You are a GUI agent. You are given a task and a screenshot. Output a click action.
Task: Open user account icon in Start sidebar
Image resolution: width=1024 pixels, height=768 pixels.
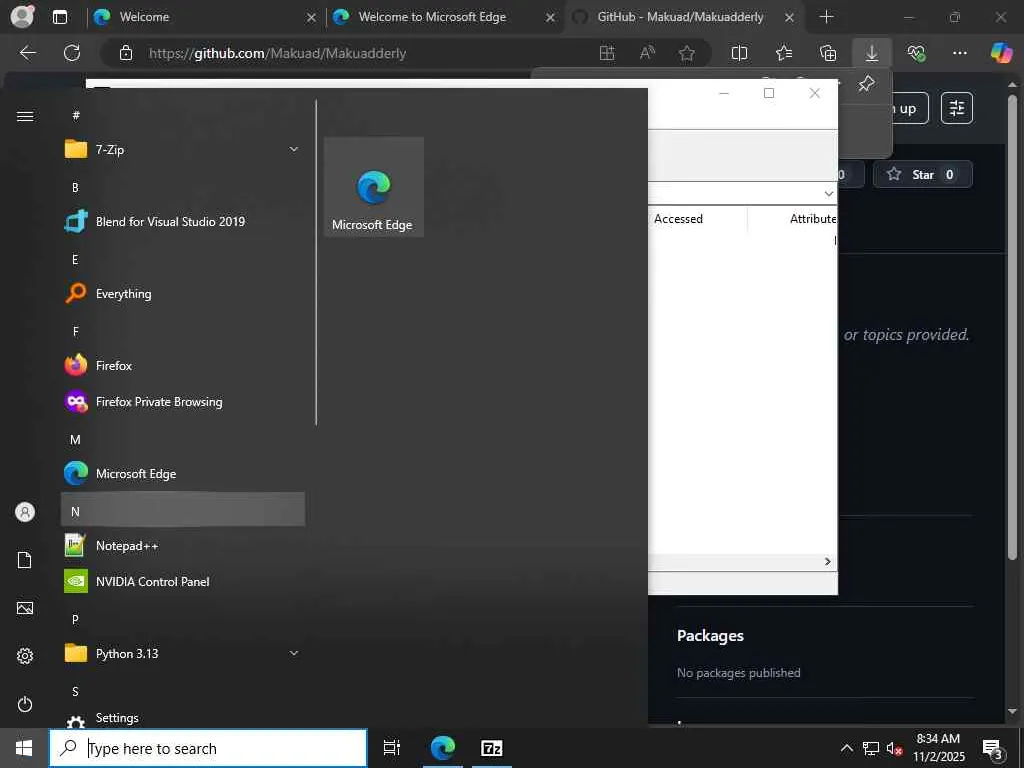[x=25, y=512]
